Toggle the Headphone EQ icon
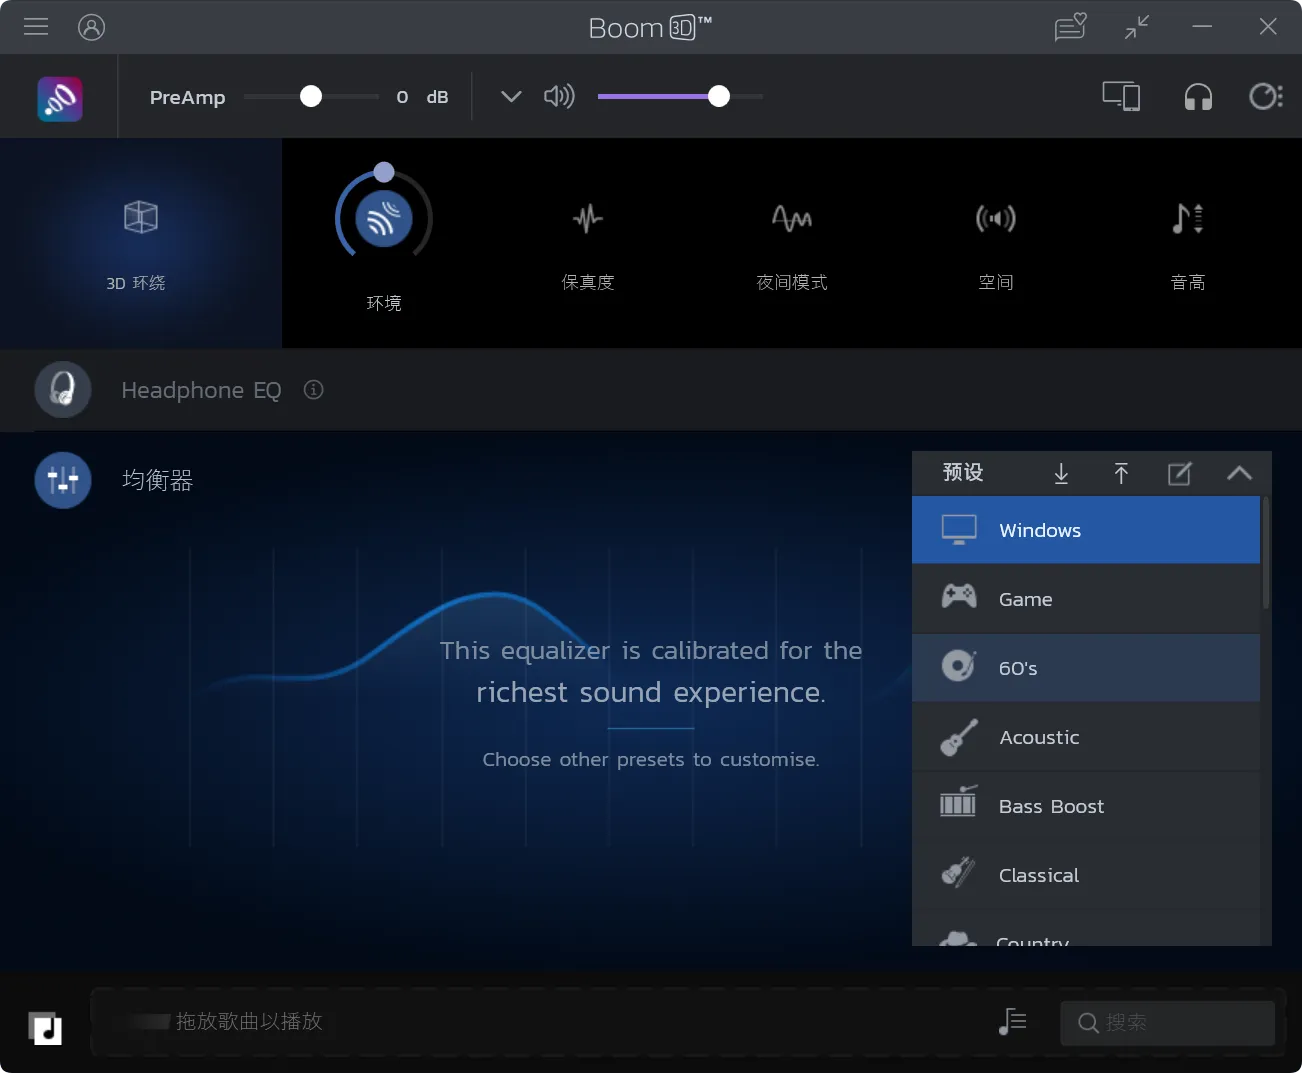Image resolution: width=1302 pixels, height=1073 pixels. (x=63, y=389)
